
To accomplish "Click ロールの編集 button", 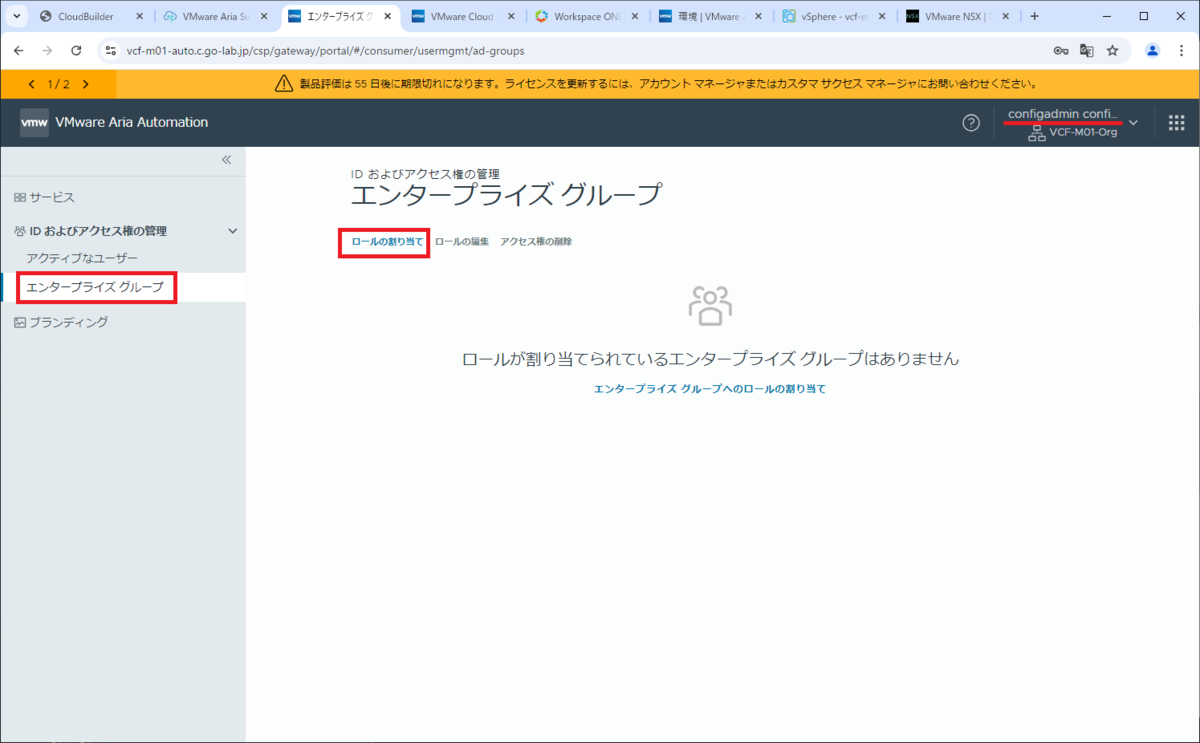I will click(x=462, y=242).
